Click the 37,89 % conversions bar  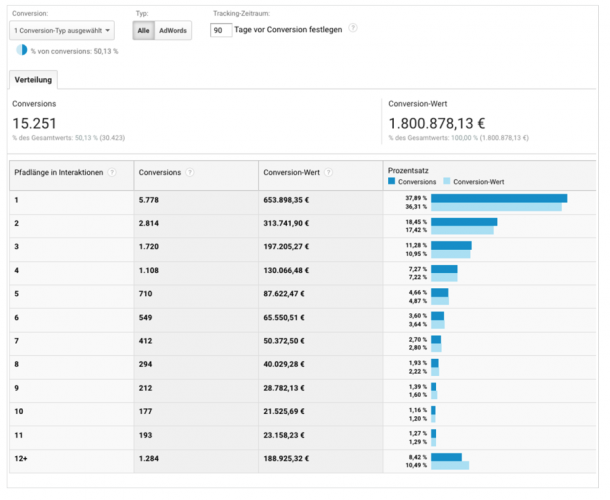[x=499, y=198]
